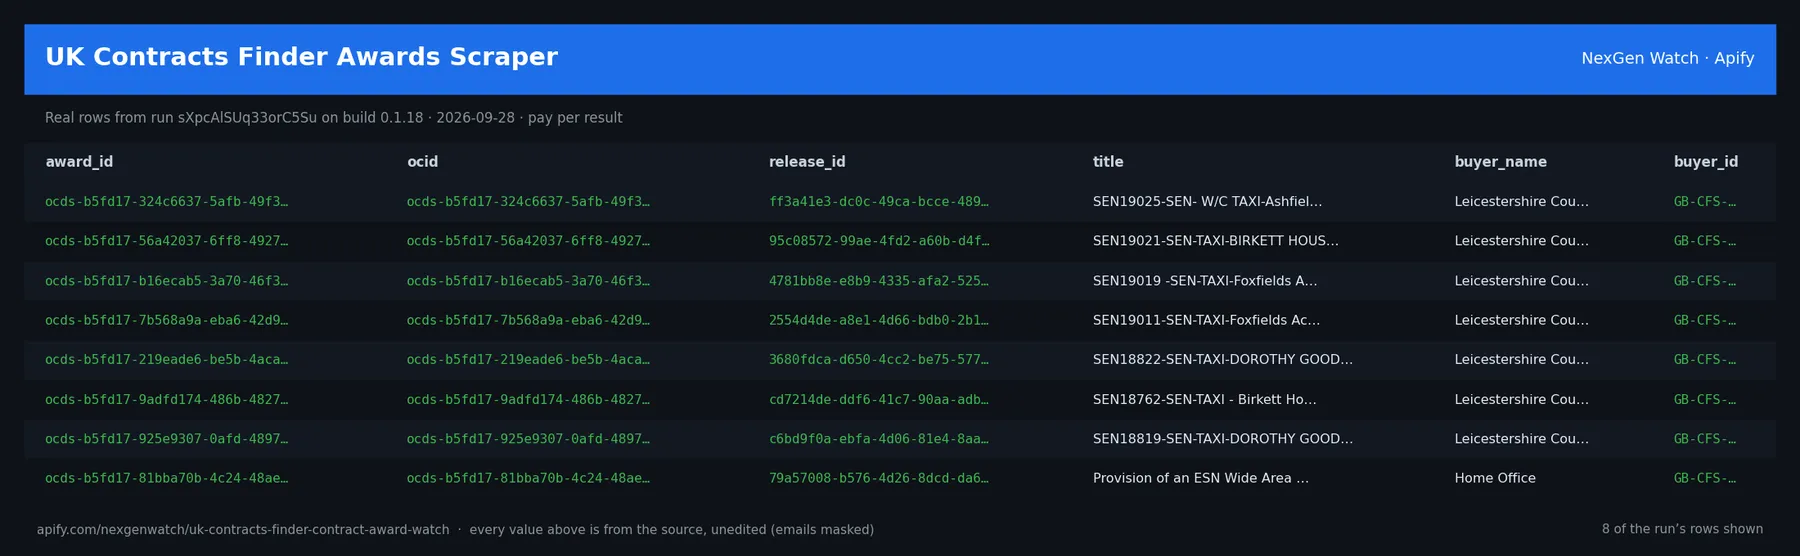
Task: Select award_id cell ocds-b5fd17-925e9307-0afd-4897…
Action: point(166,439)
